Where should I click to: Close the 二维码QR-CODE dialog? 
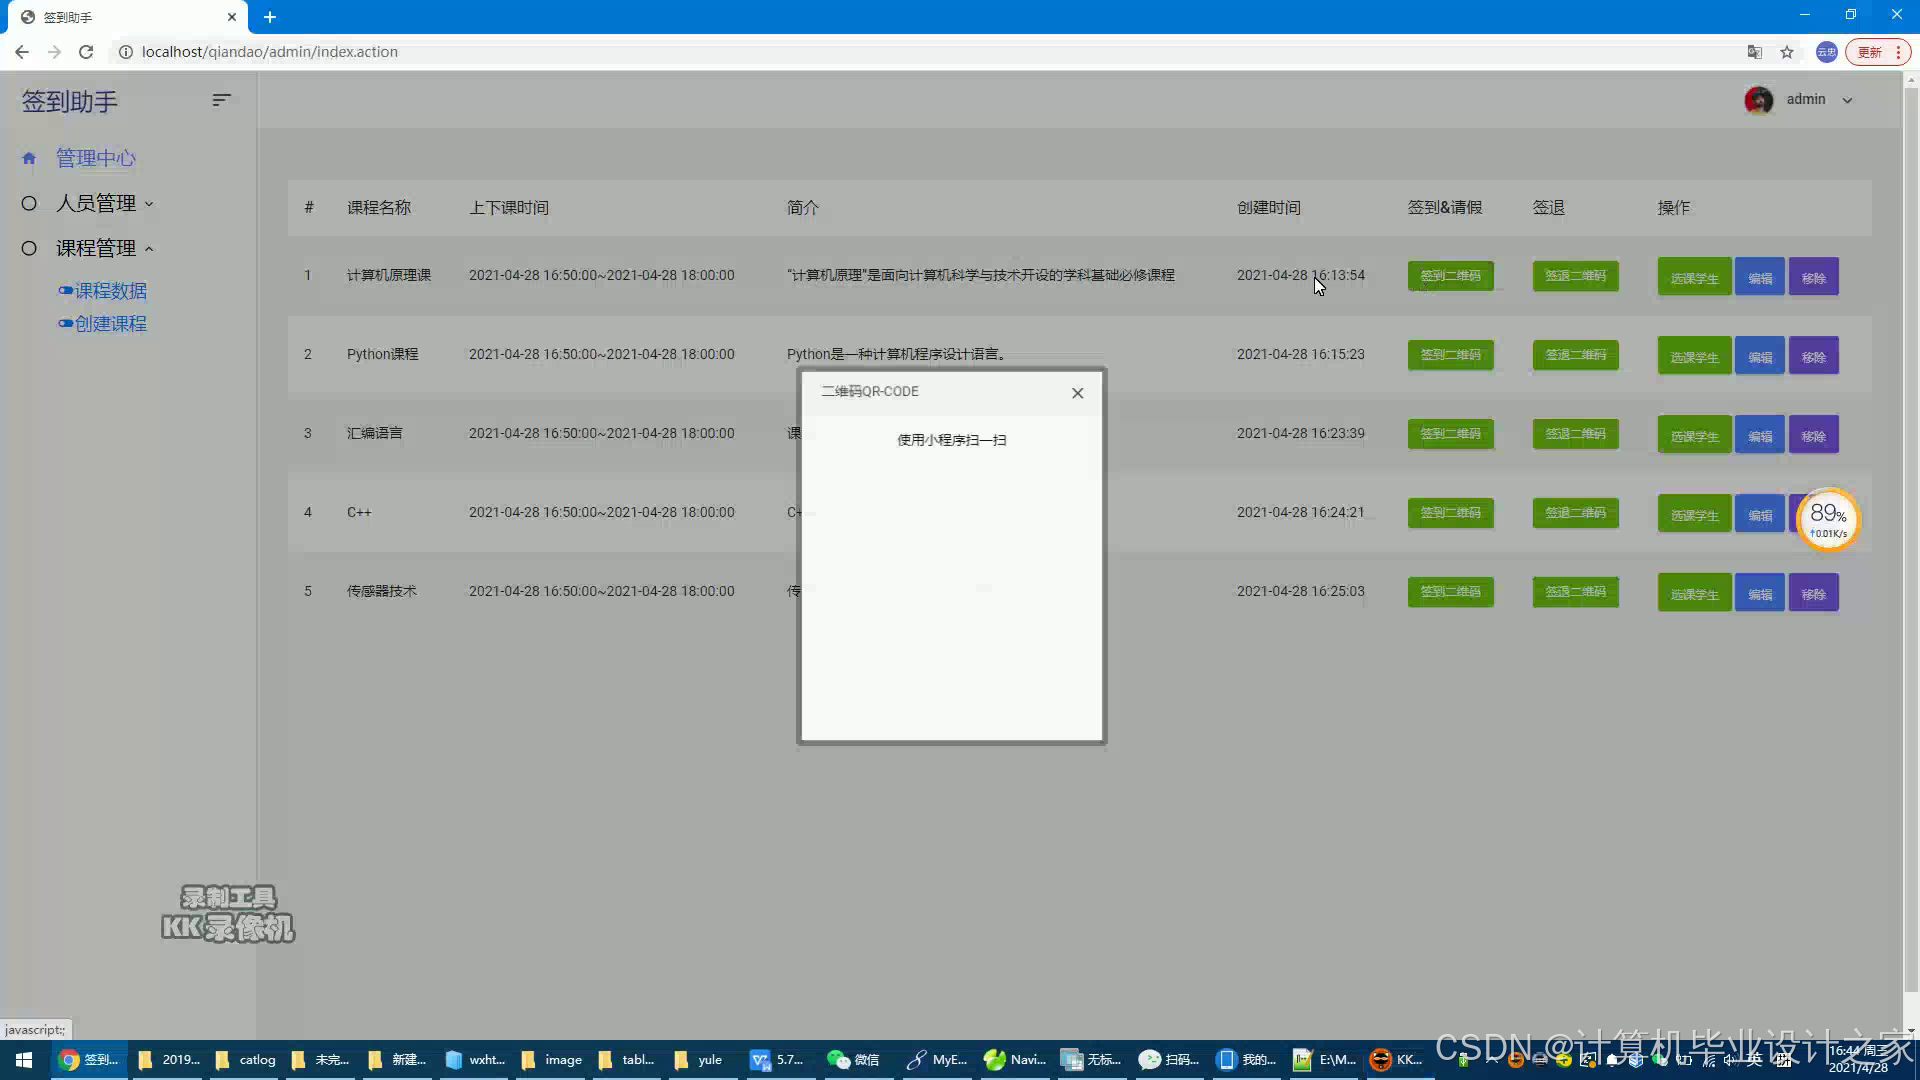tap(1077, 393)
